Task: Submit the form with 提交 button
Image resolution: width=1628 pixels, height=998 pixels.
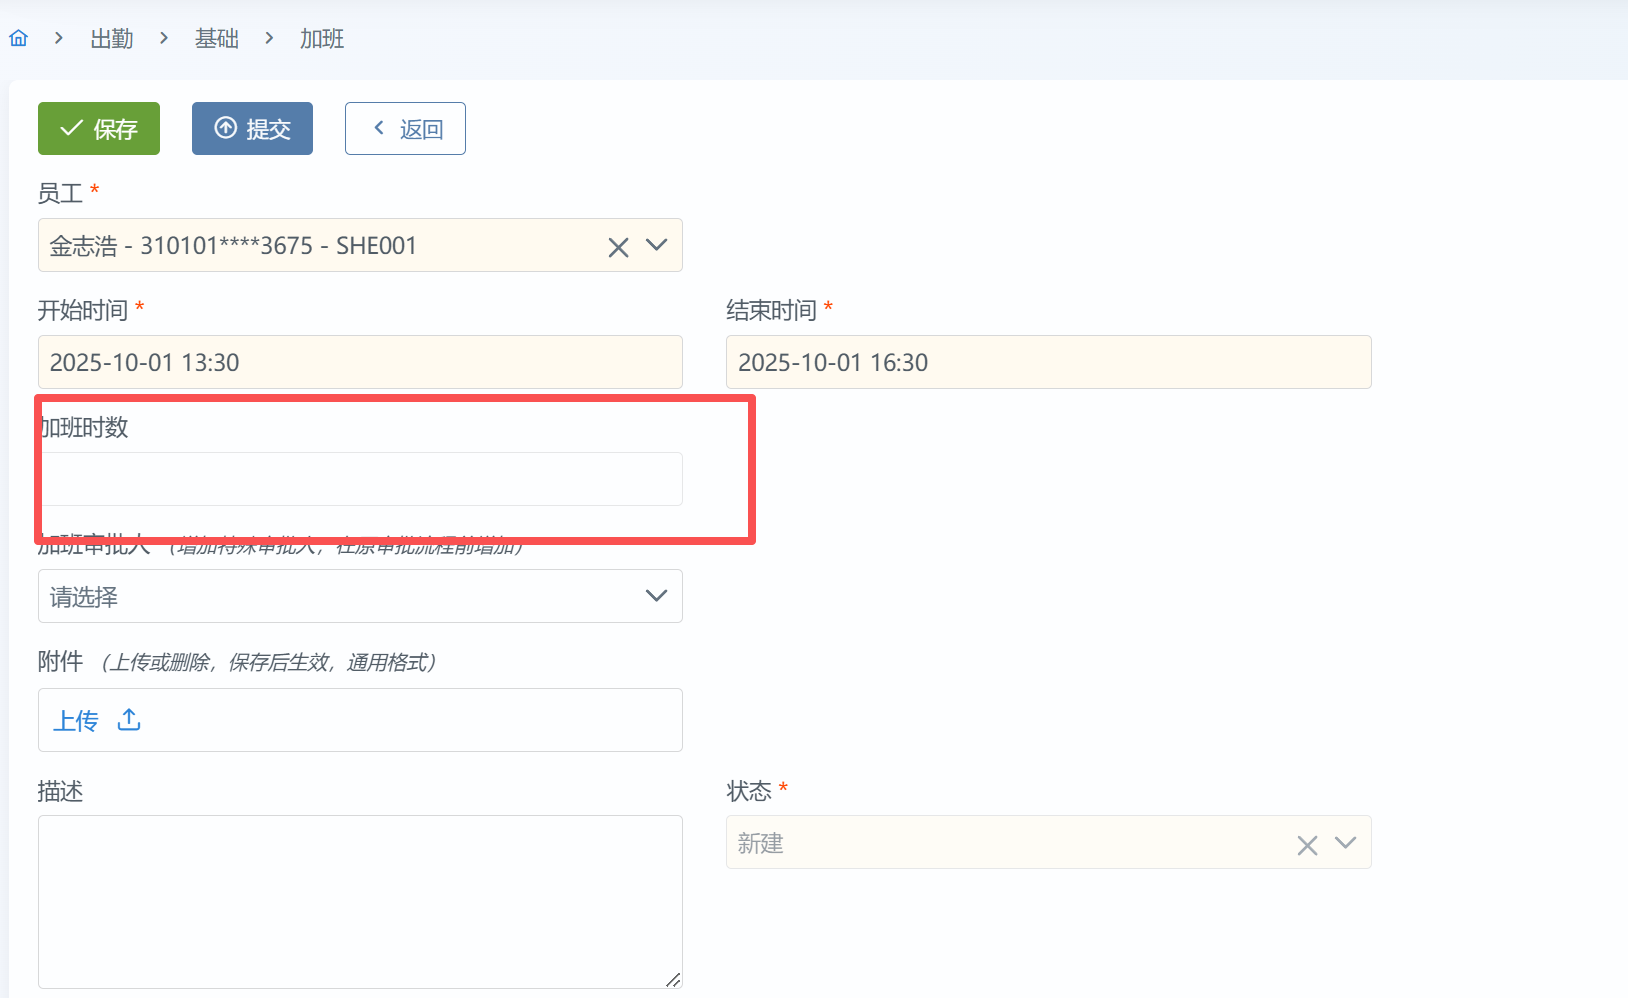Action: (252, 129)
